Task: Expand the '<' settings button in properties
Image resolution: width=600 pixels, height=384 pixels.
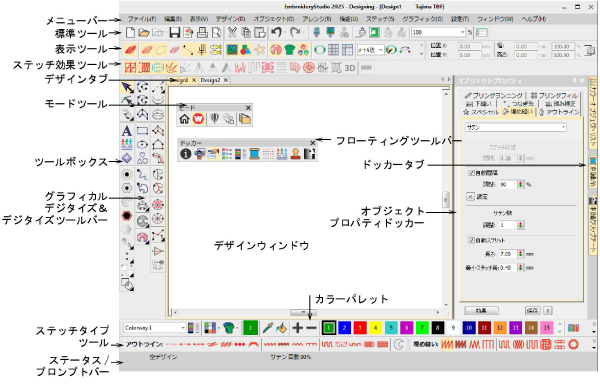Action: point(470,197)
